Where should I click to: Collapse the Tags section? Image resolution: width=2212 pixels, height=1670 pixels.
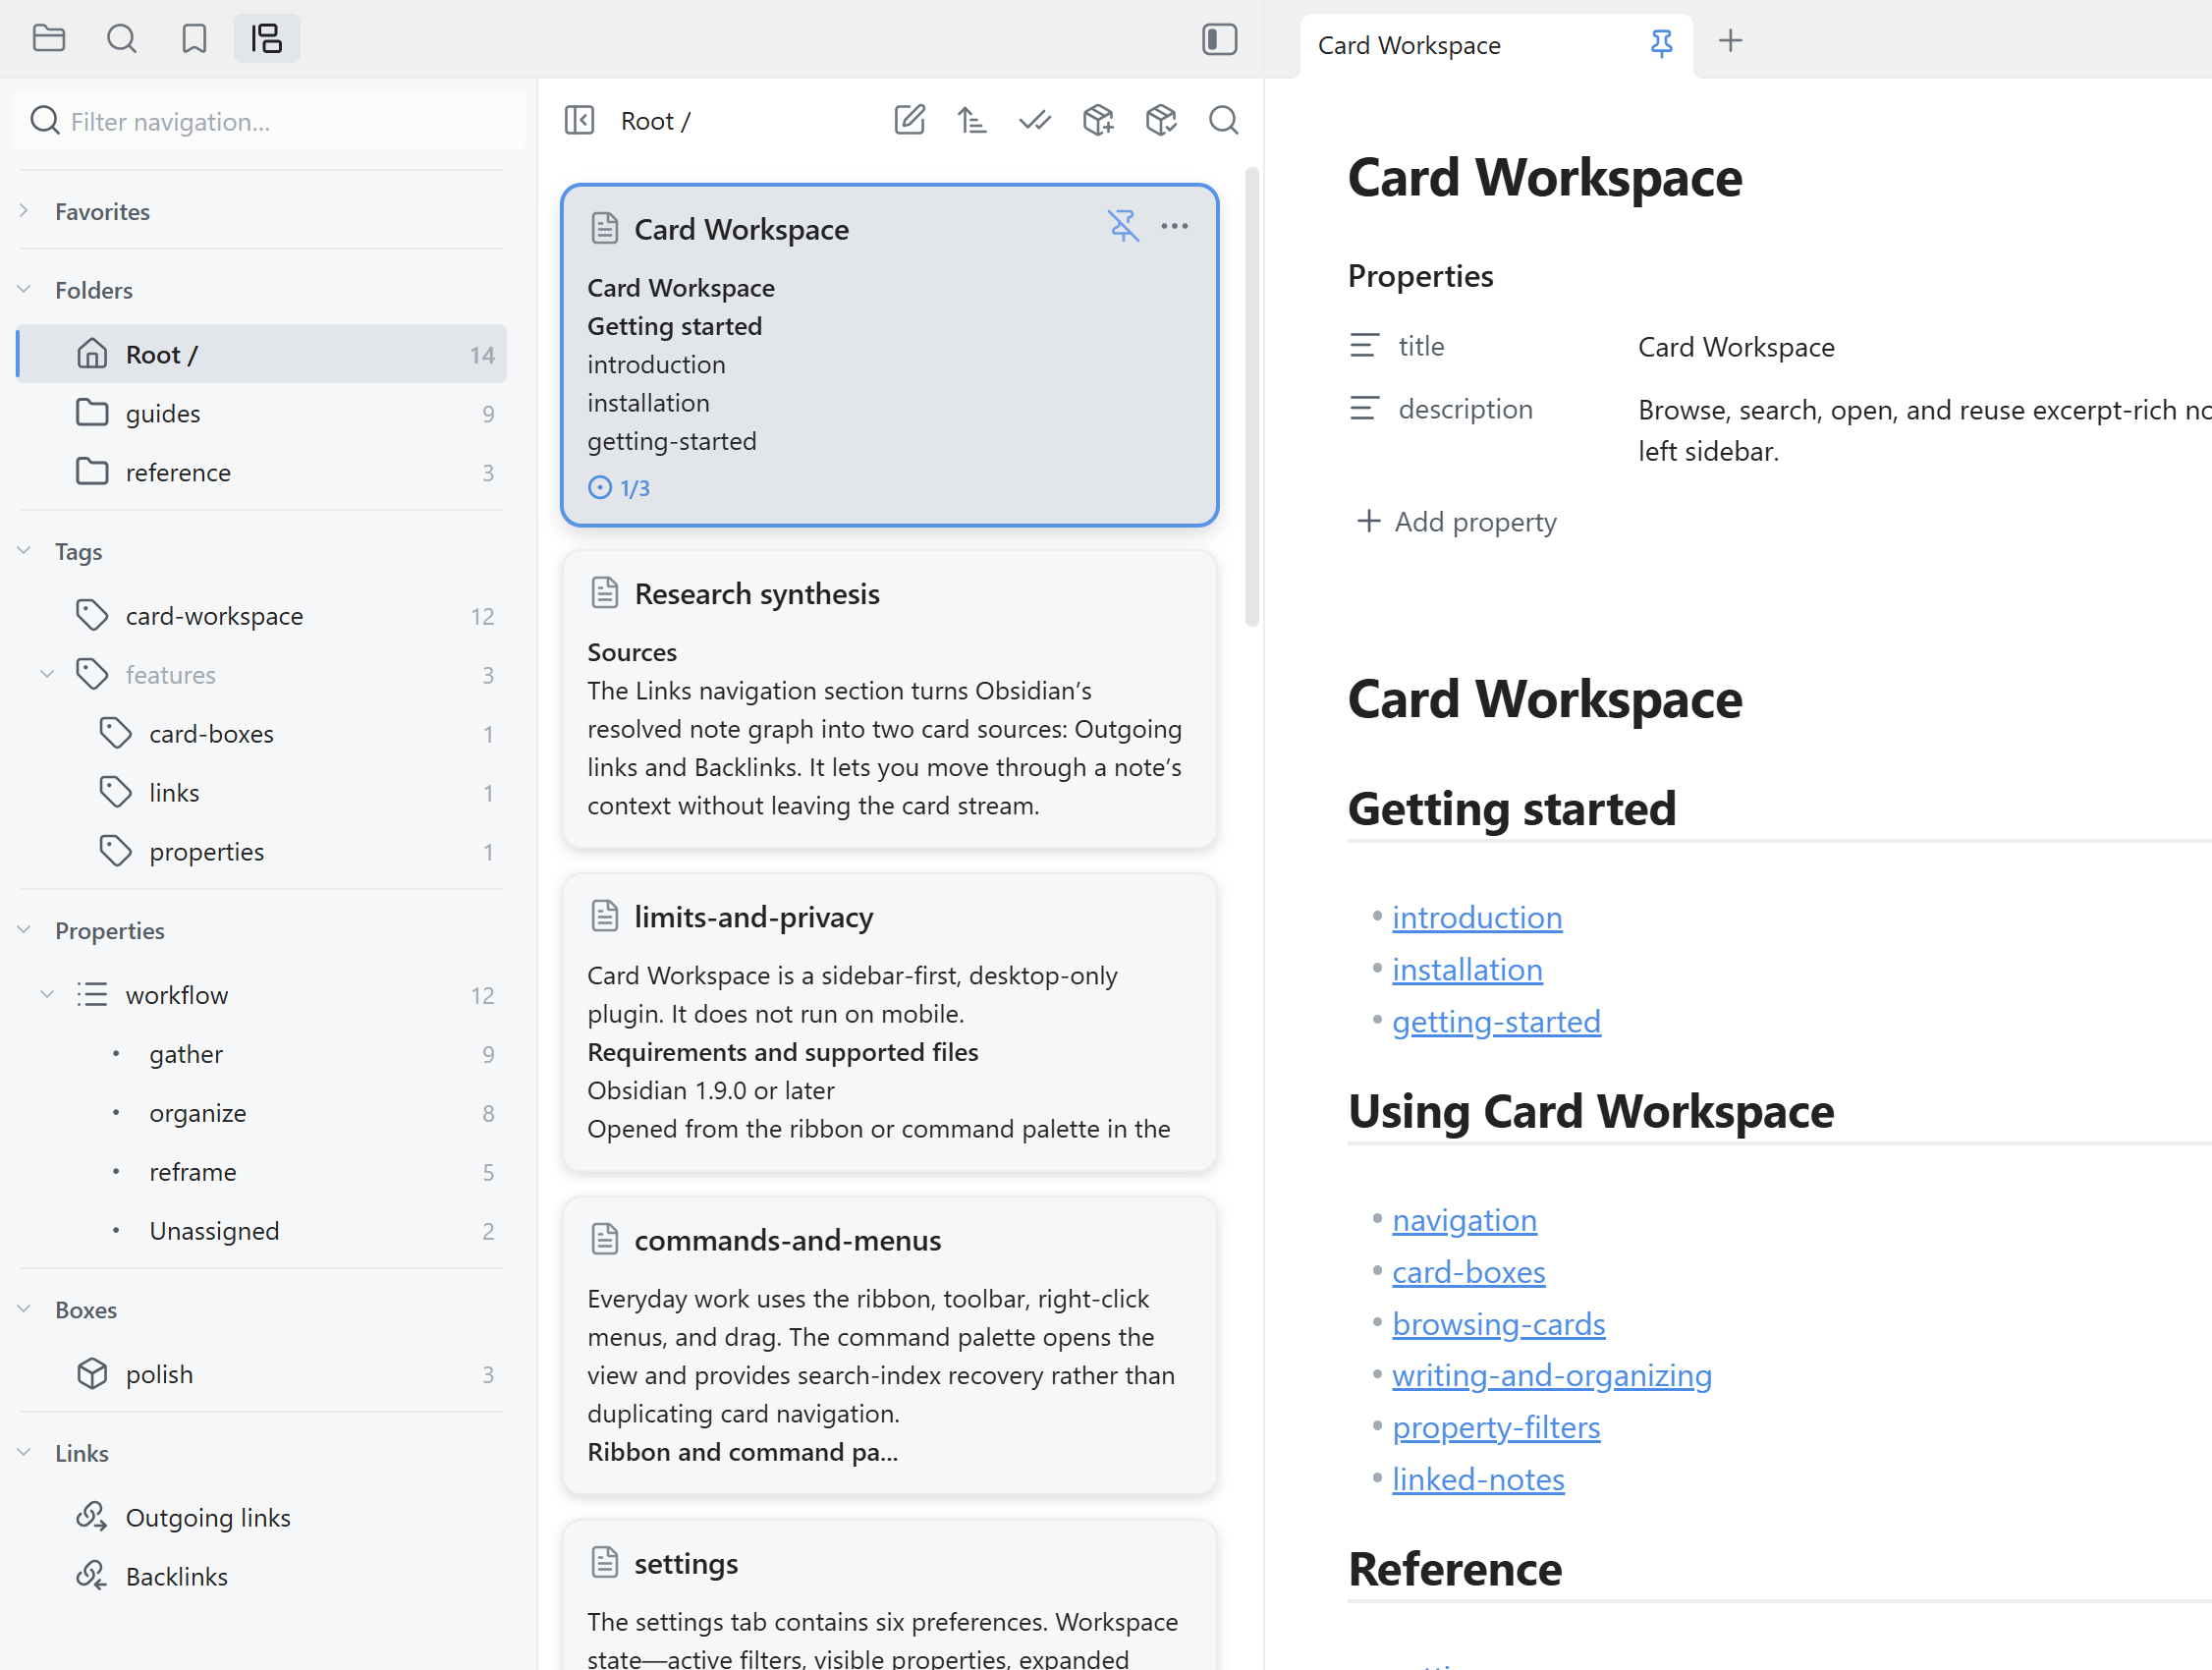tap(24, 551)
